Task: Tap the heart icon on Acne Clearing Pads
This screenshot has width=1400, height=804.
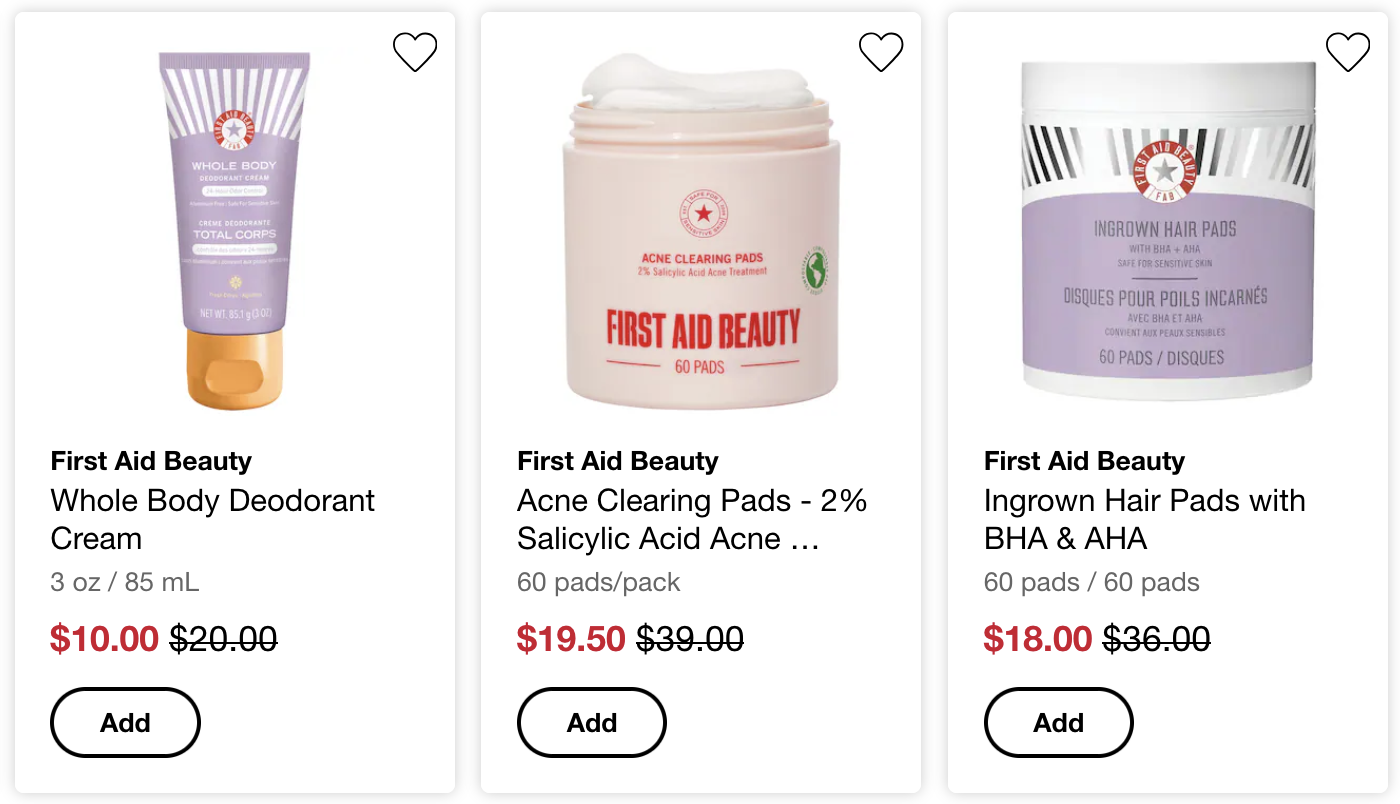Action: 881,52
